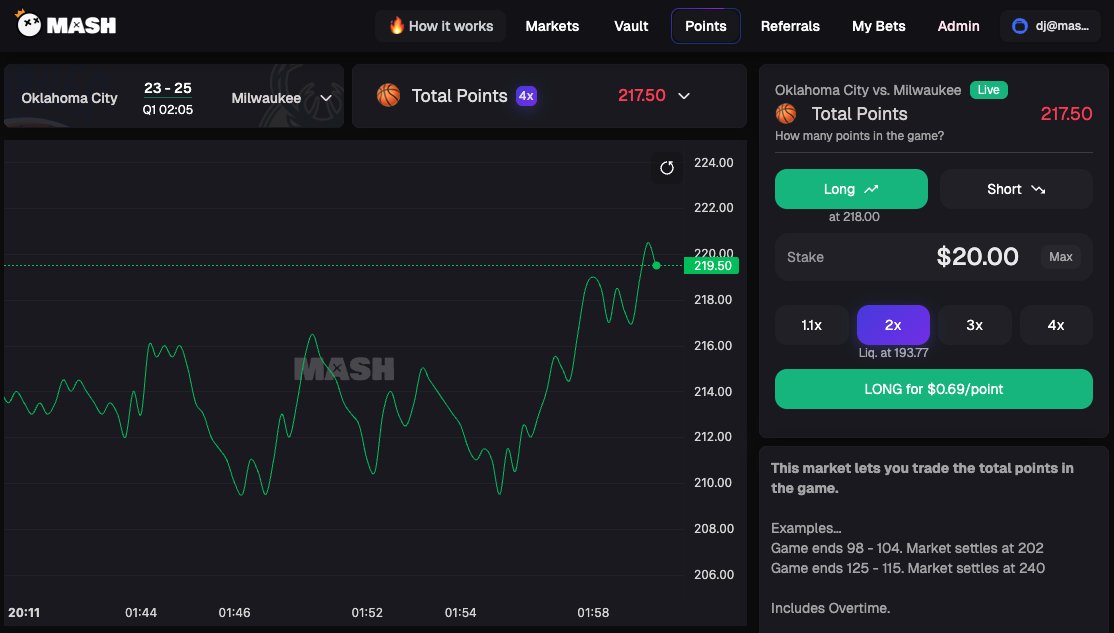Click the MASH logo icon
This screenshot has width=1114, height=633.
click(28, 24)
